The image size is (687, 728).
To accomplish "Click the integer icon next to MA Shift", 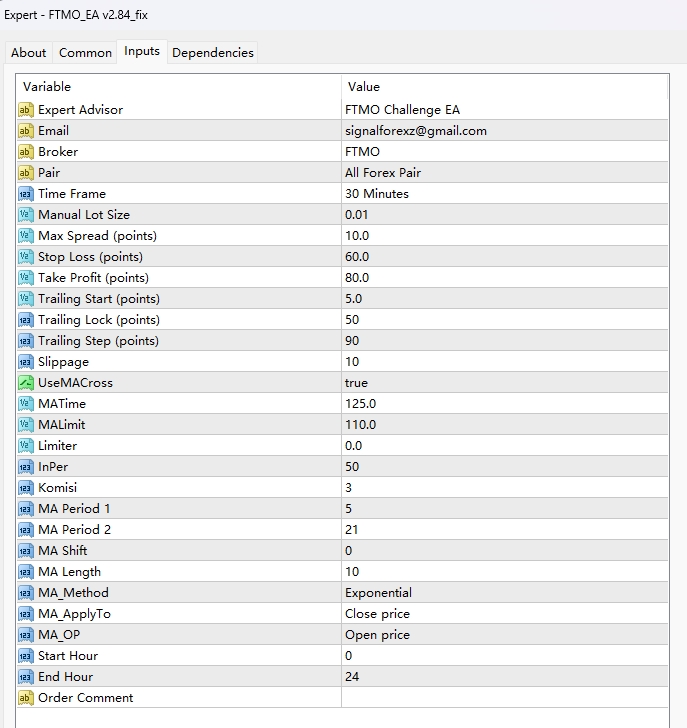I will pos(26,551).
